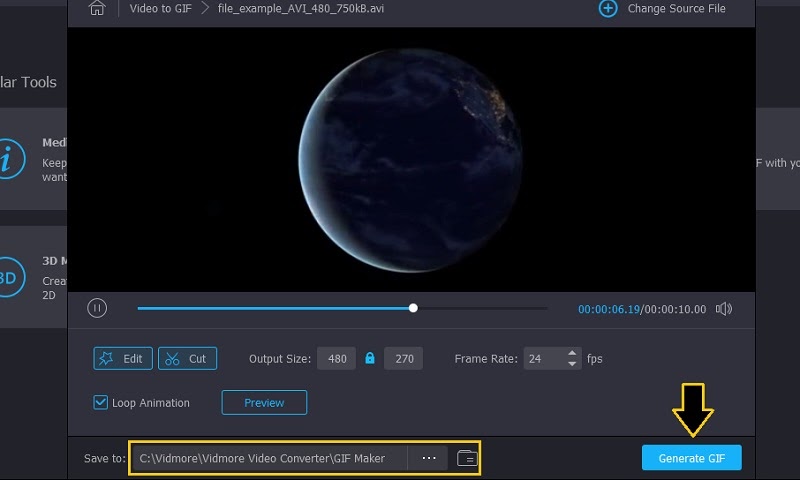Screen dimensions: 800x480
Task: Click the 3D Maker icon
Action: click(8, 276)
